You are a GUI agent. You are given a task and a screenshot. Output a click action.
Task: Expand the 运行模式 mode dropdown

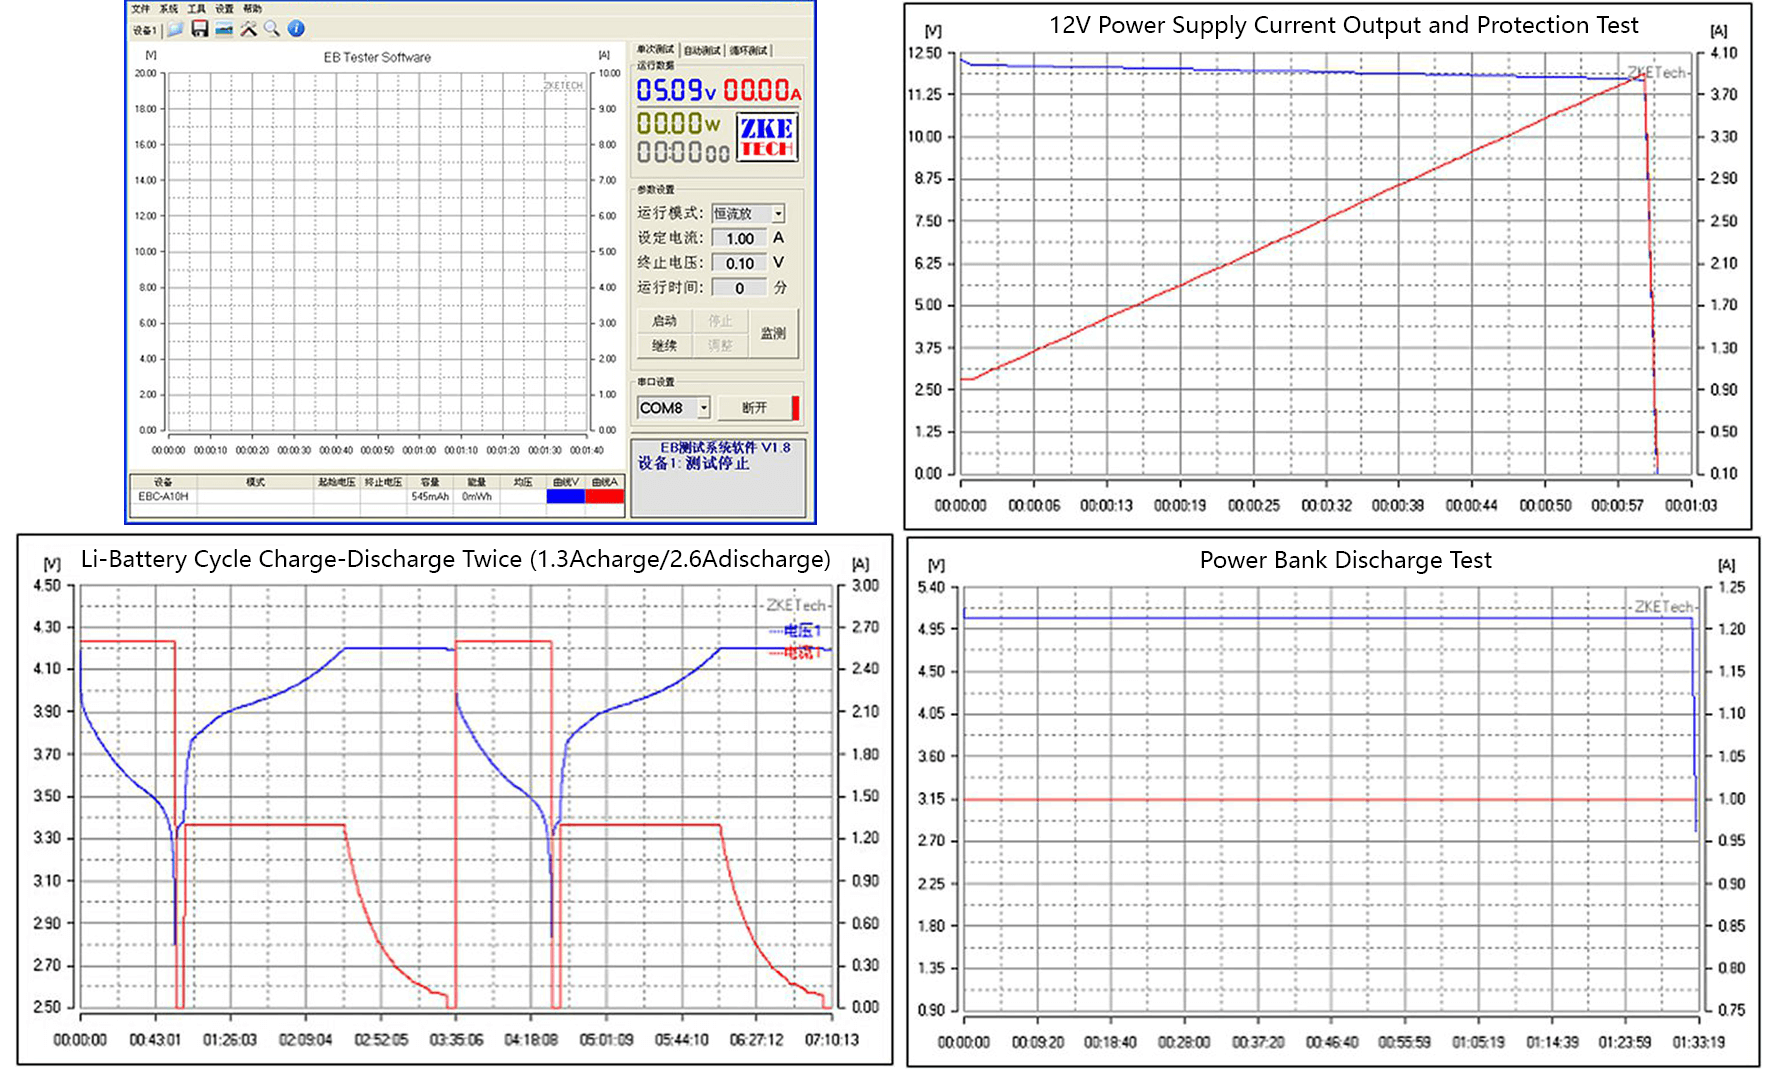[x=778, y=214]
